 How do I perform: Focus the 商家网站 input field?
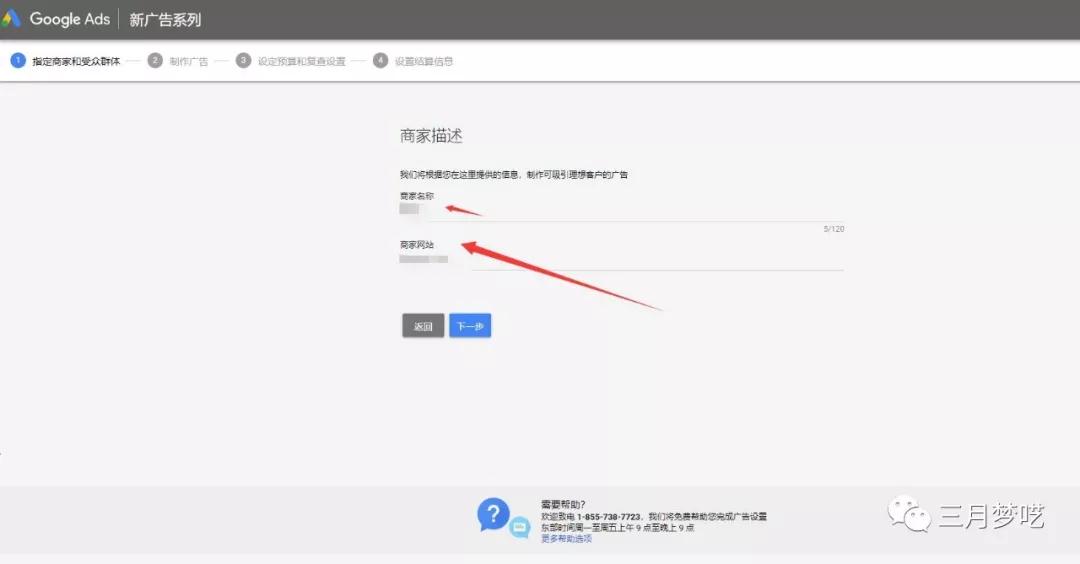tap(620, 259)
